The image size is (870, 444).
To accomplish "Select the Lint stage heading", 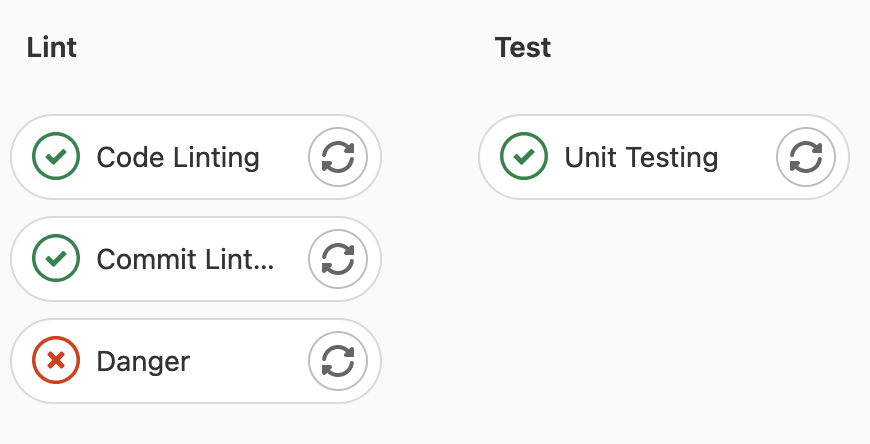I will 52,47.
